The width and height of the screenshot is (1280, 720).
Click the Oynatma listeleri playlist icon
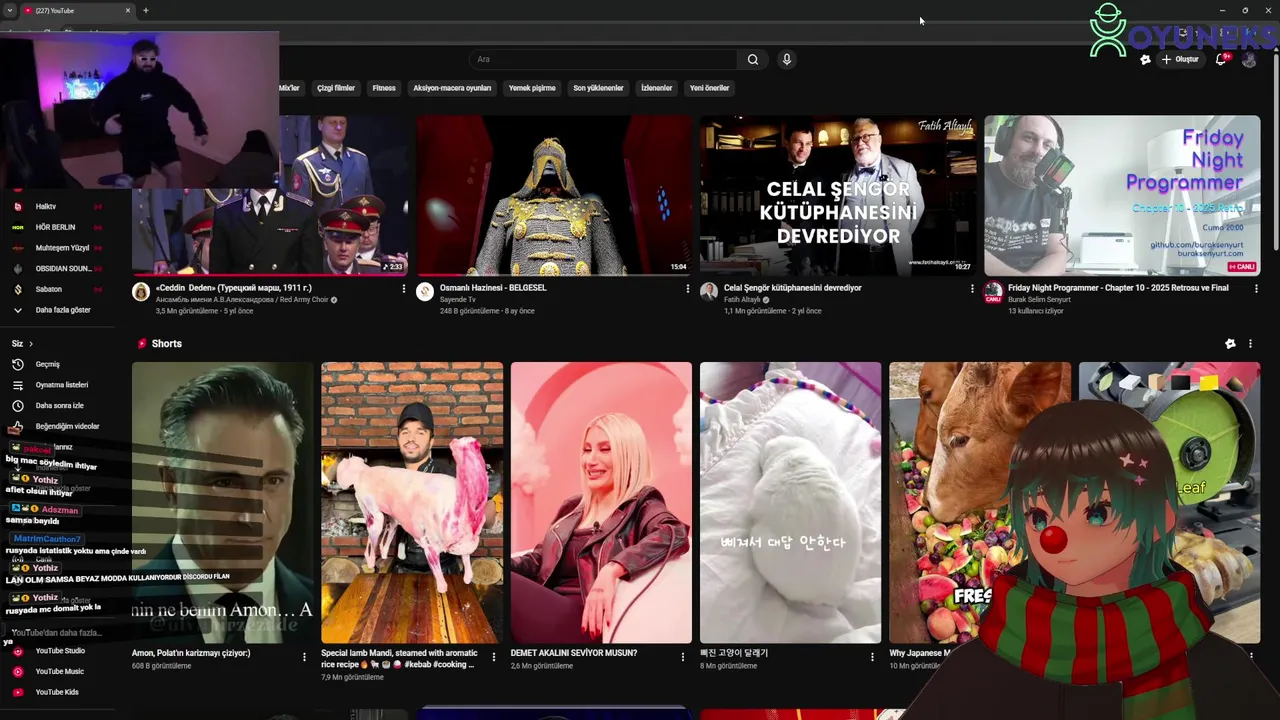17,385
